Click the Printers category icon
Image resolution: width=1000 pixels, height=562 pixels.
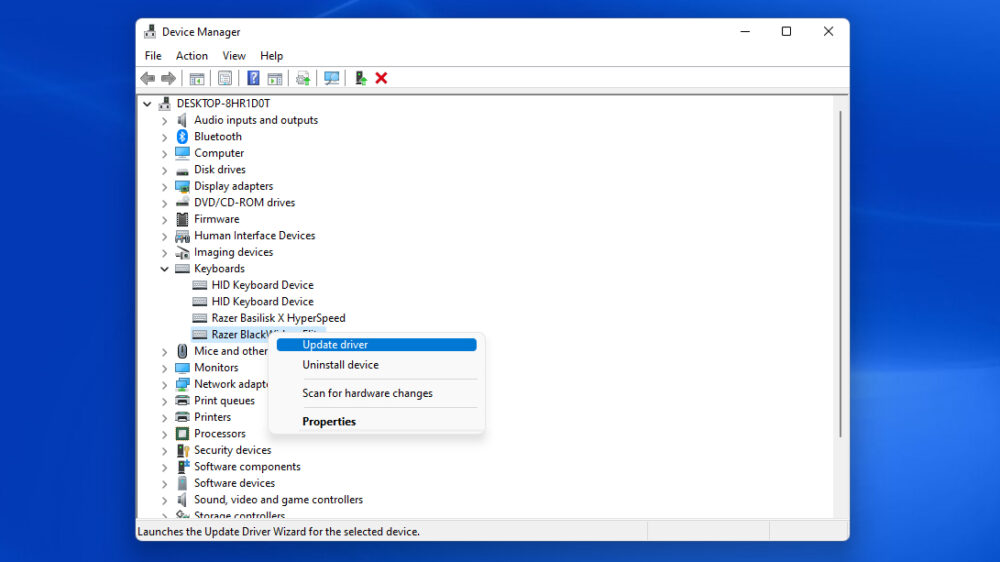click(x=182, y=417)
